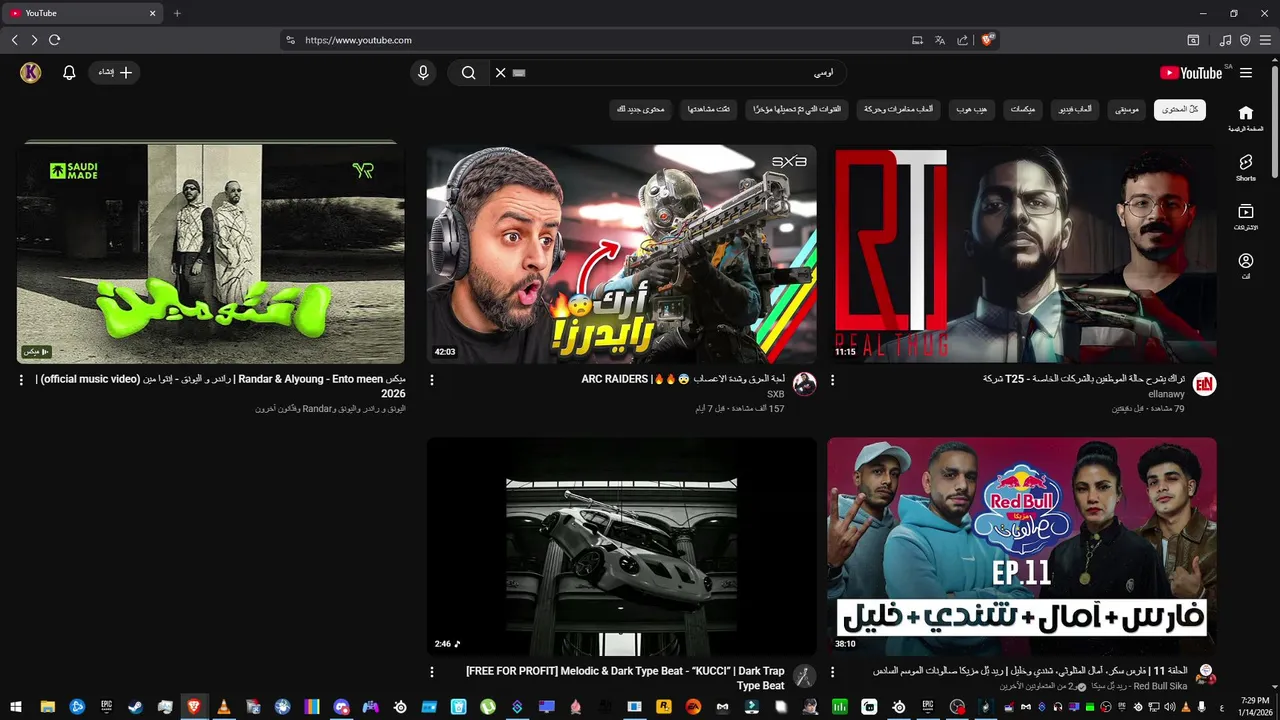The width and height of the screenshot is (1280, 720).
Task: Select the 'موسيقى' filter chip
Action: pos(1128,109)
